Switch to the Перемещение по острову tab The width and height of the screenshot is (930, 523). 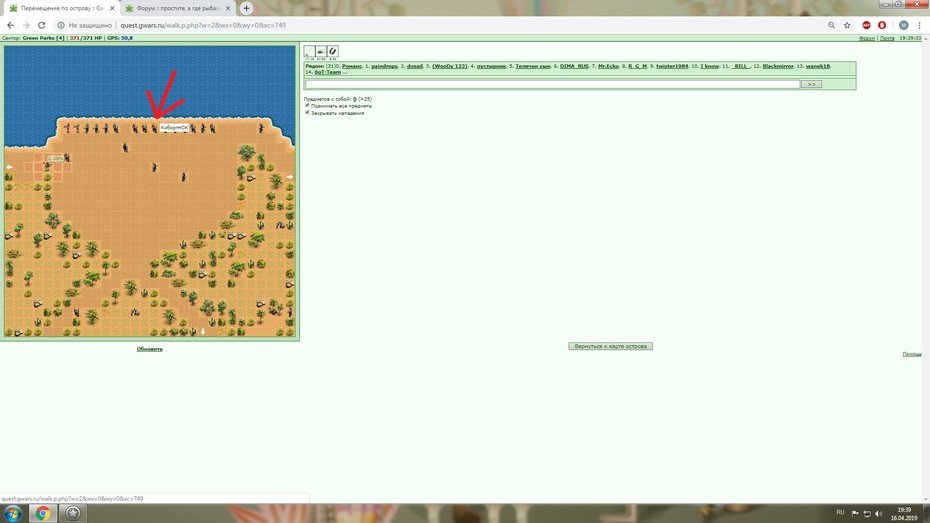click(61, 8)
